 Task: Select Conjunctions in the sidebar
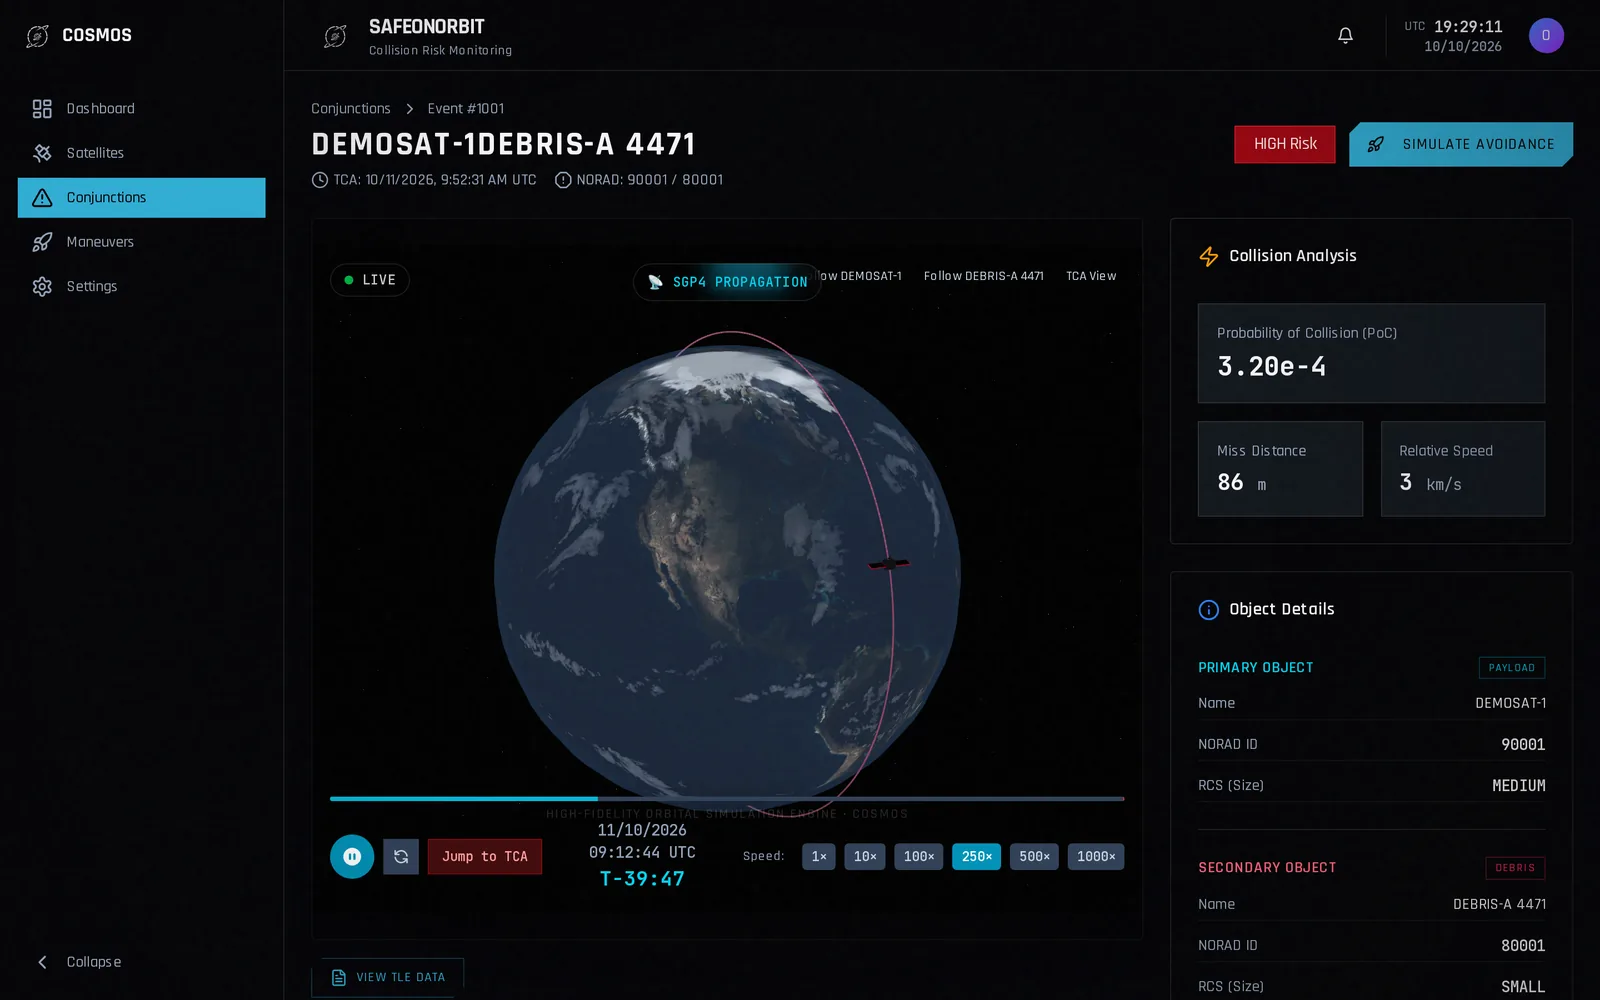click(141, 197)
